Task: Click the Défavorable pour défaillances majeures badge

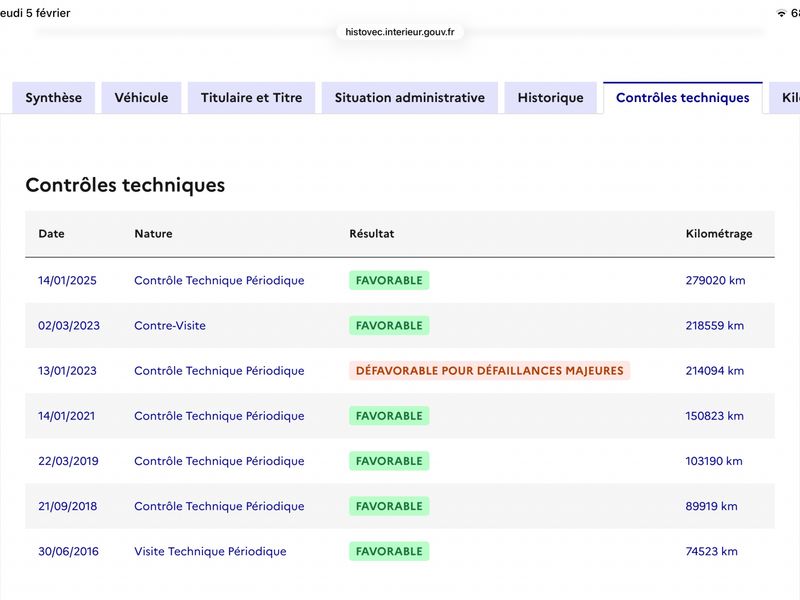Action: pos(489,371)
